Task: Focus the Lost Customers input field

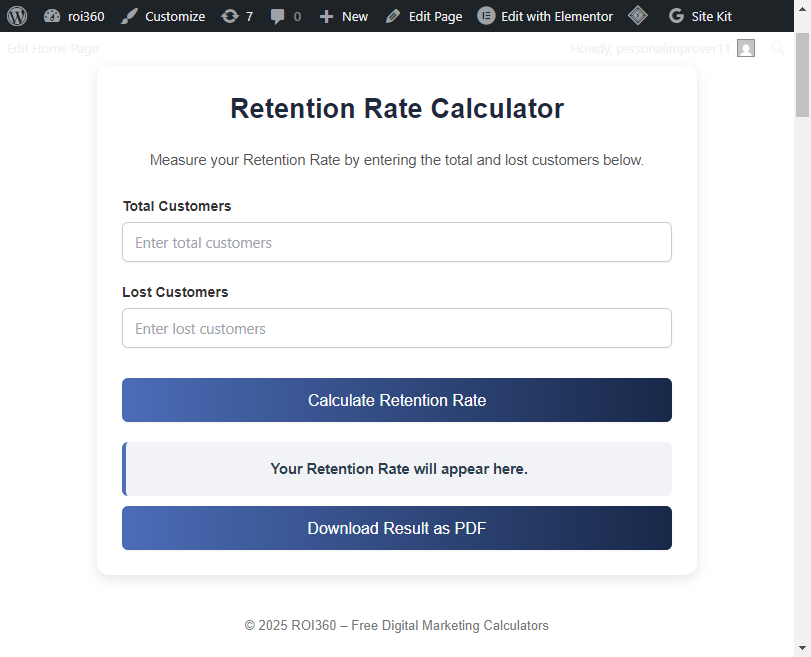Action: coord(397,328)
